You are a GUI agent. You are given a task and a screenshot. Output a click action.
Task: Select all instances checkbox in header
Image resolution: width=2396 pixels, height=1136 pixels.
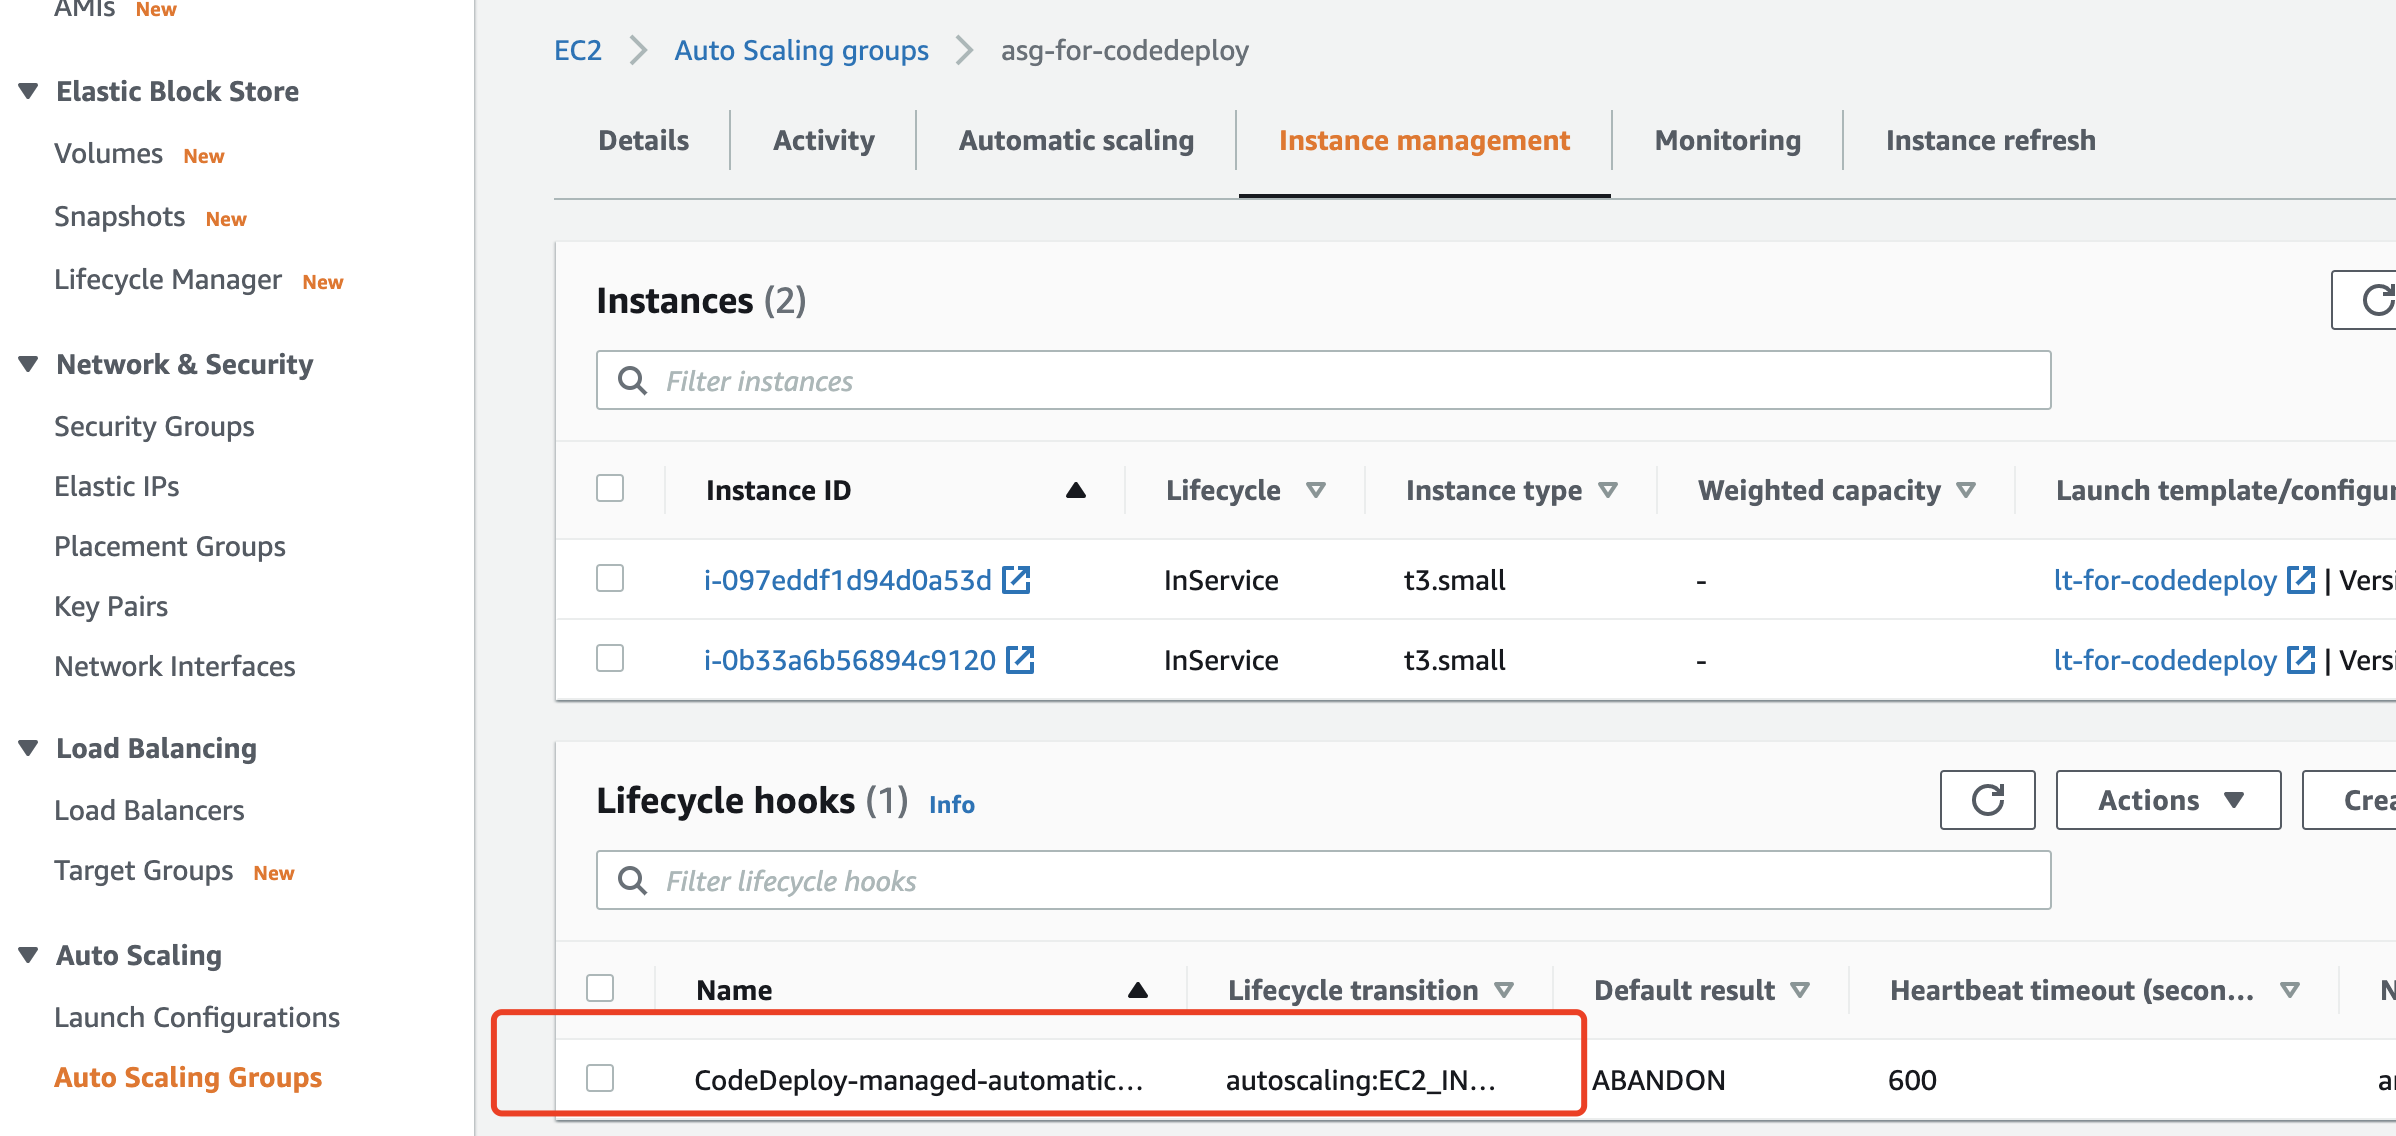click(x=610, y=488)
